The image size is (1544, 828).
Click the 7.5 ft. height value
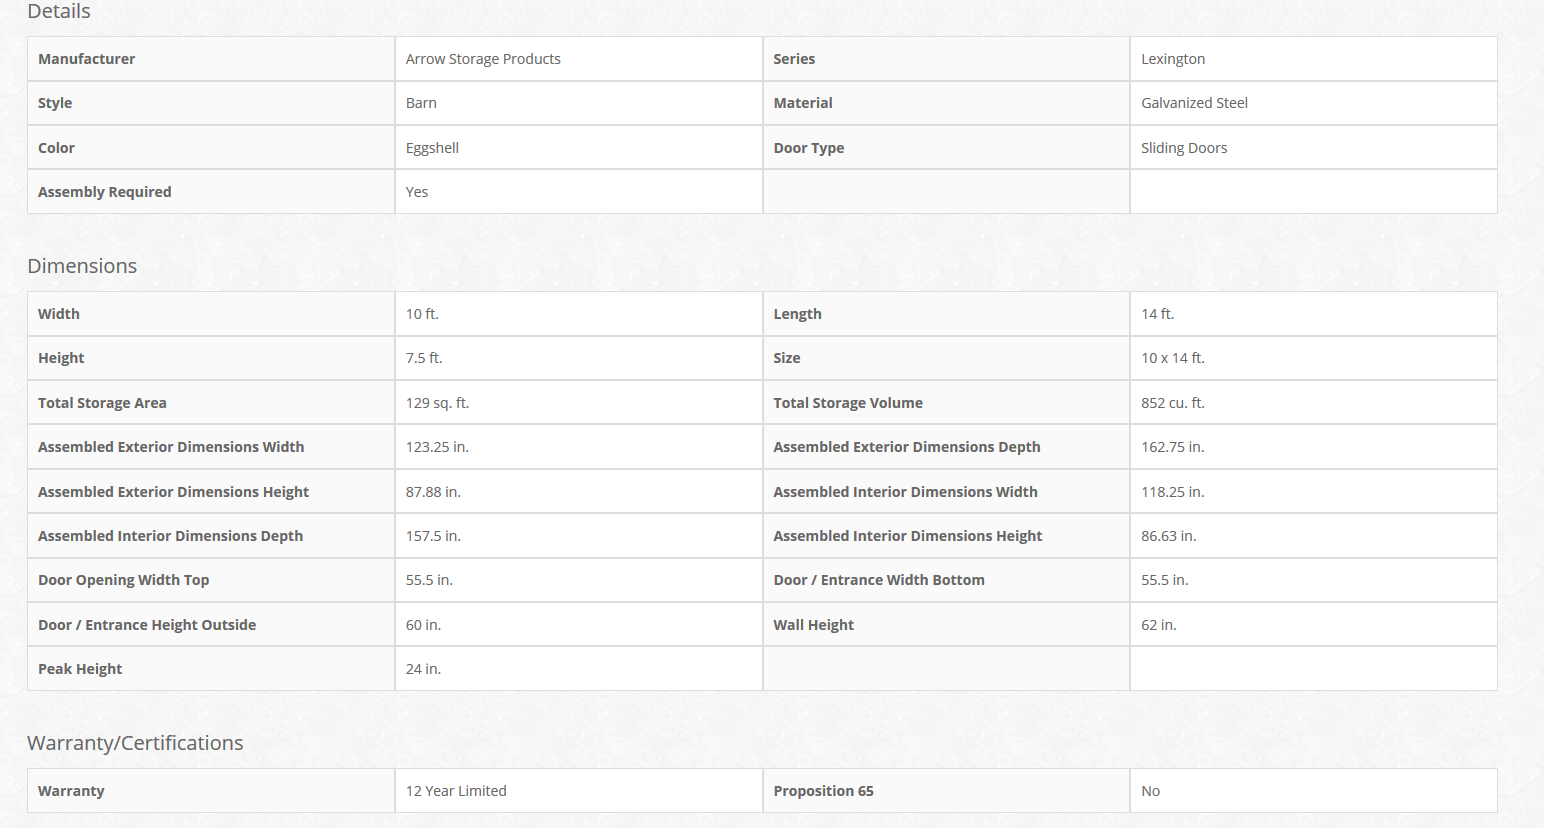tap(424, 358)
